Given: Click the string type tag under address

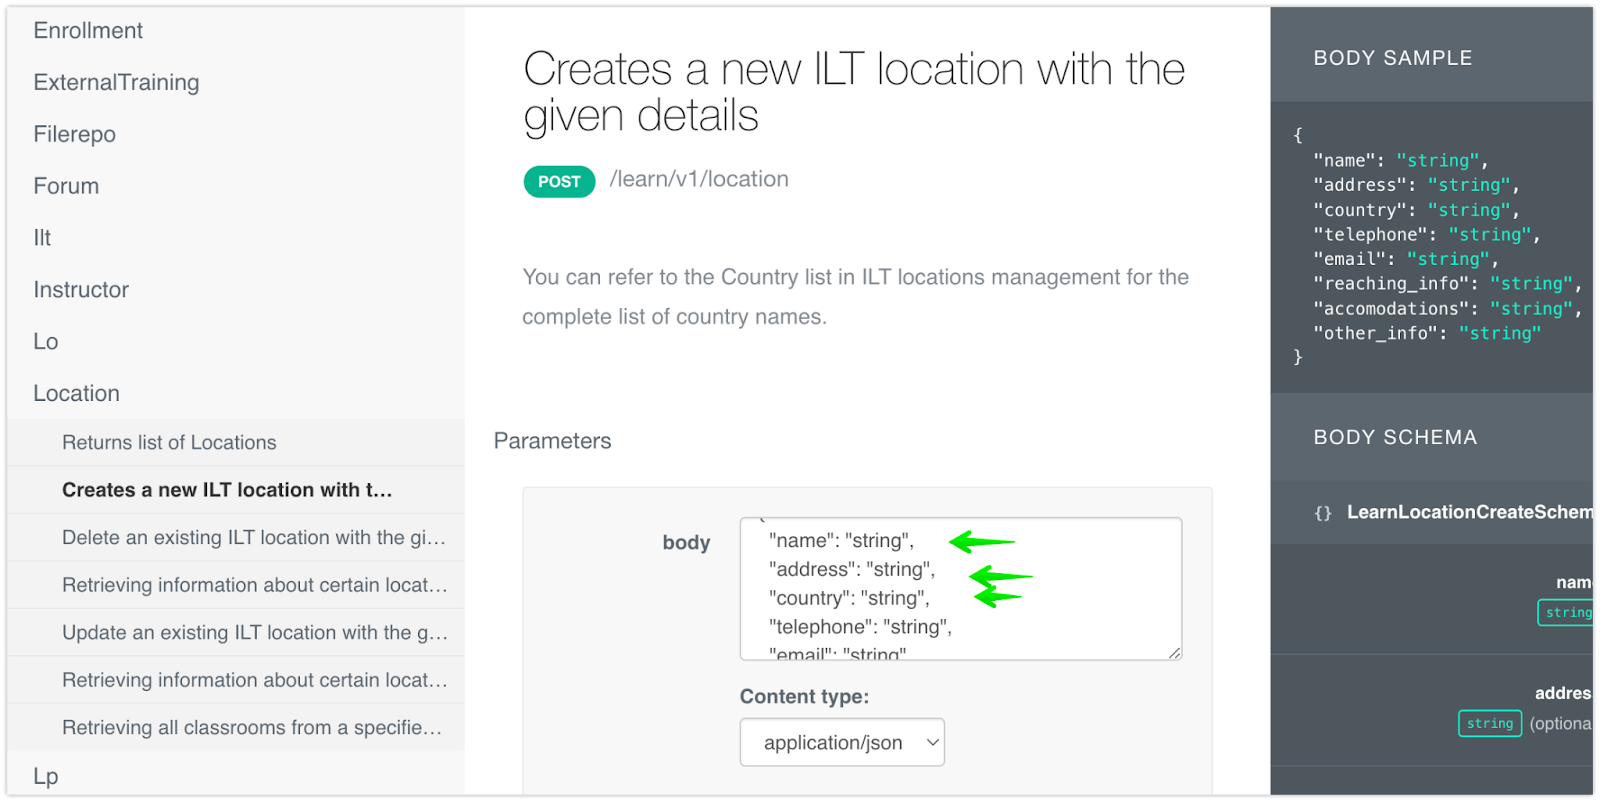Looking at the screenshot, I should tap(1489, 724).
